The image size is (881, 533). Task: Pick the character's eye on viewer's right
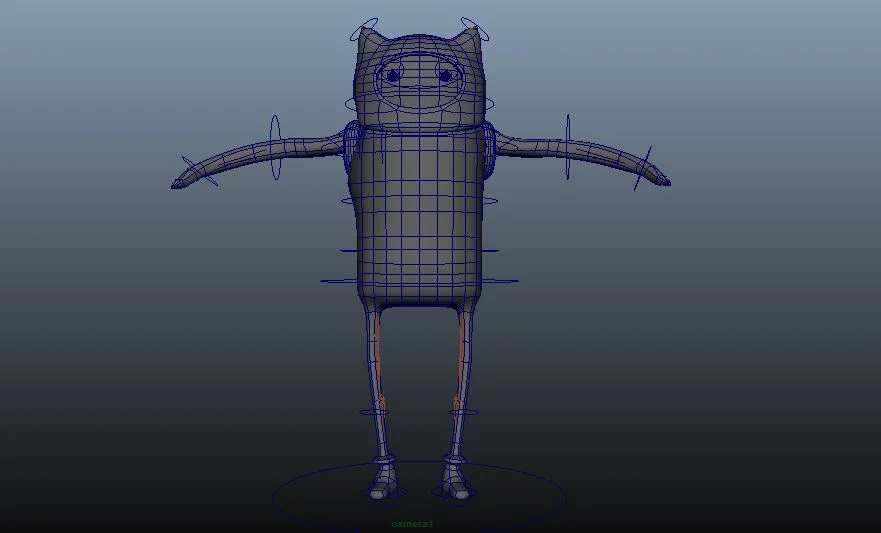(x=446, y=75)
